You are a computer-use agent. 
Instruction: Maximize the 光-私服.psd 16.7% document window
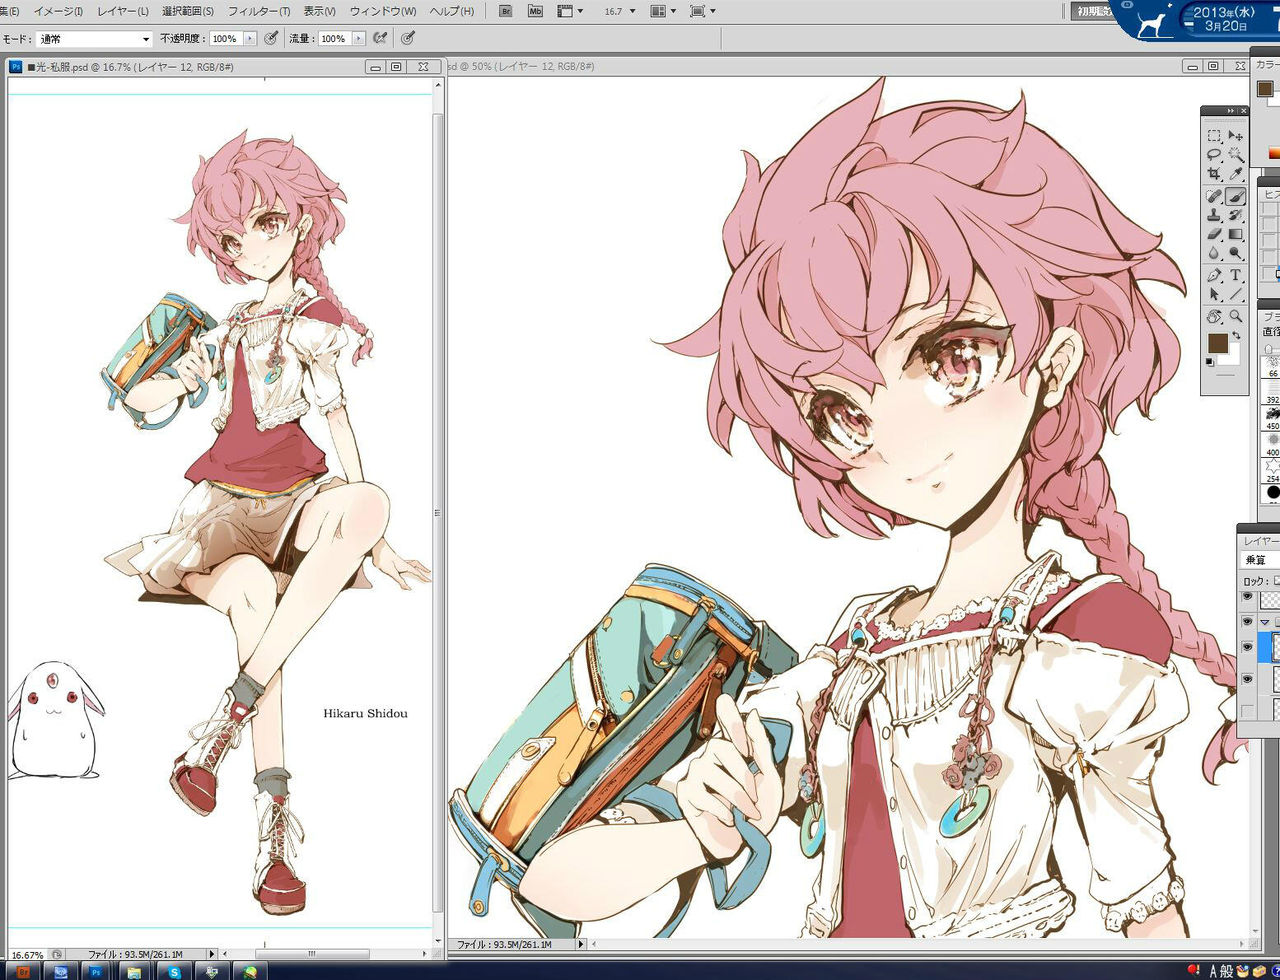(396, 66)
